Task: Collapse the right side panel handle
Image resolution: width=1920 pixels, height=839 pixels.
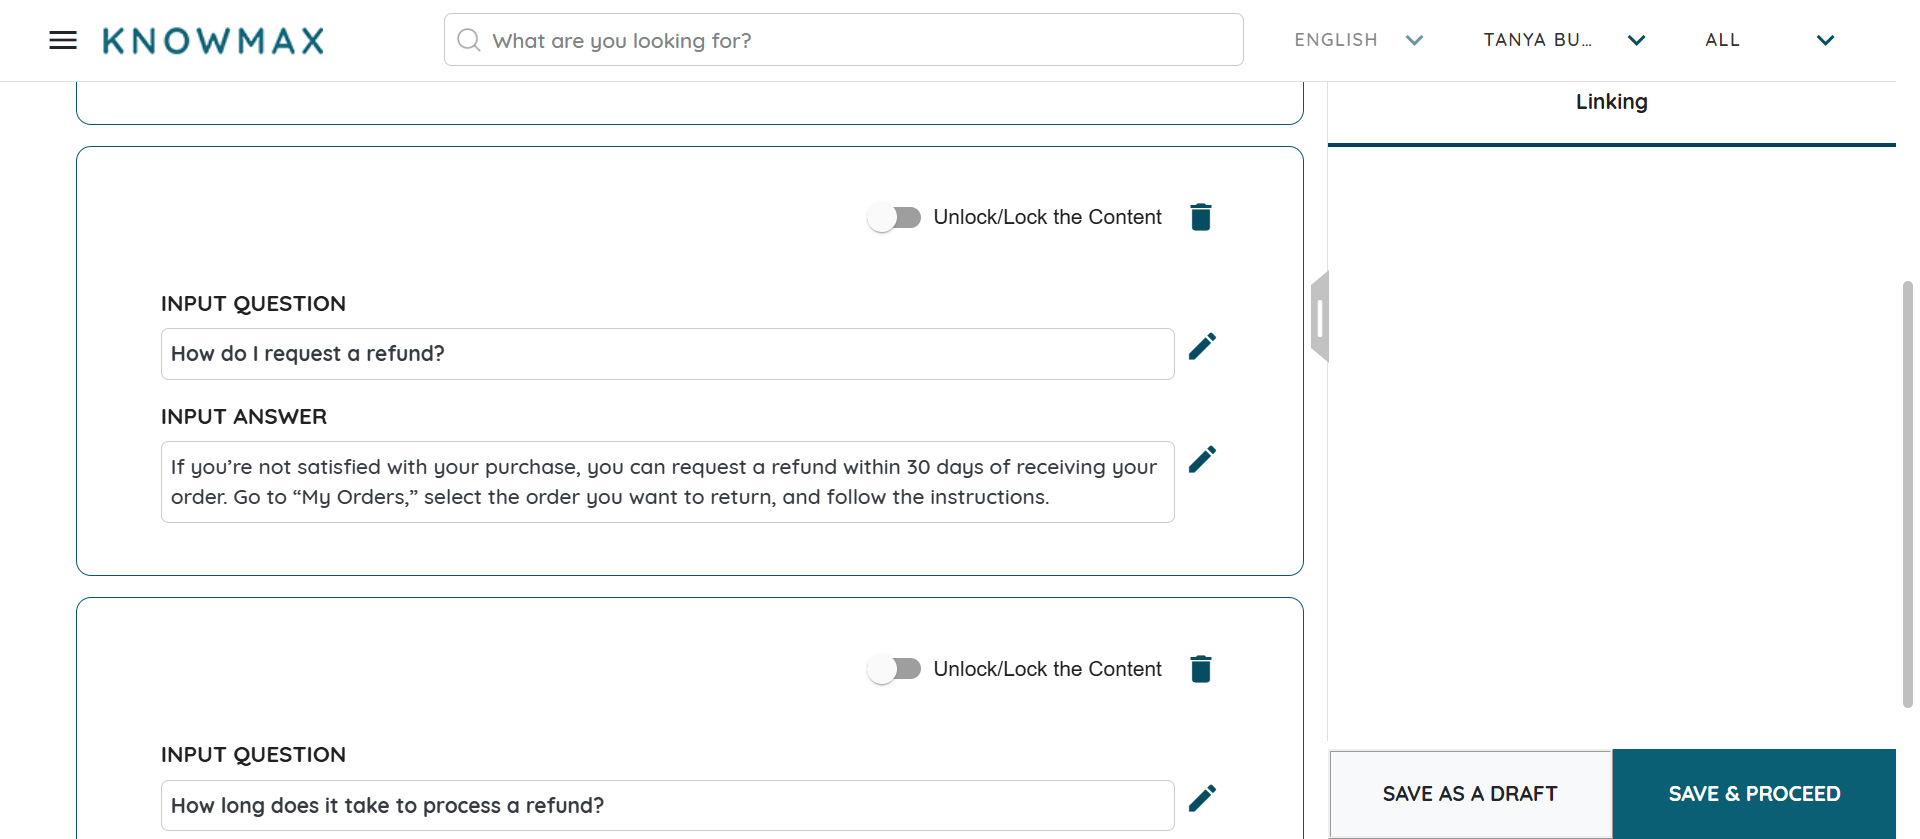Action: 1320,317
